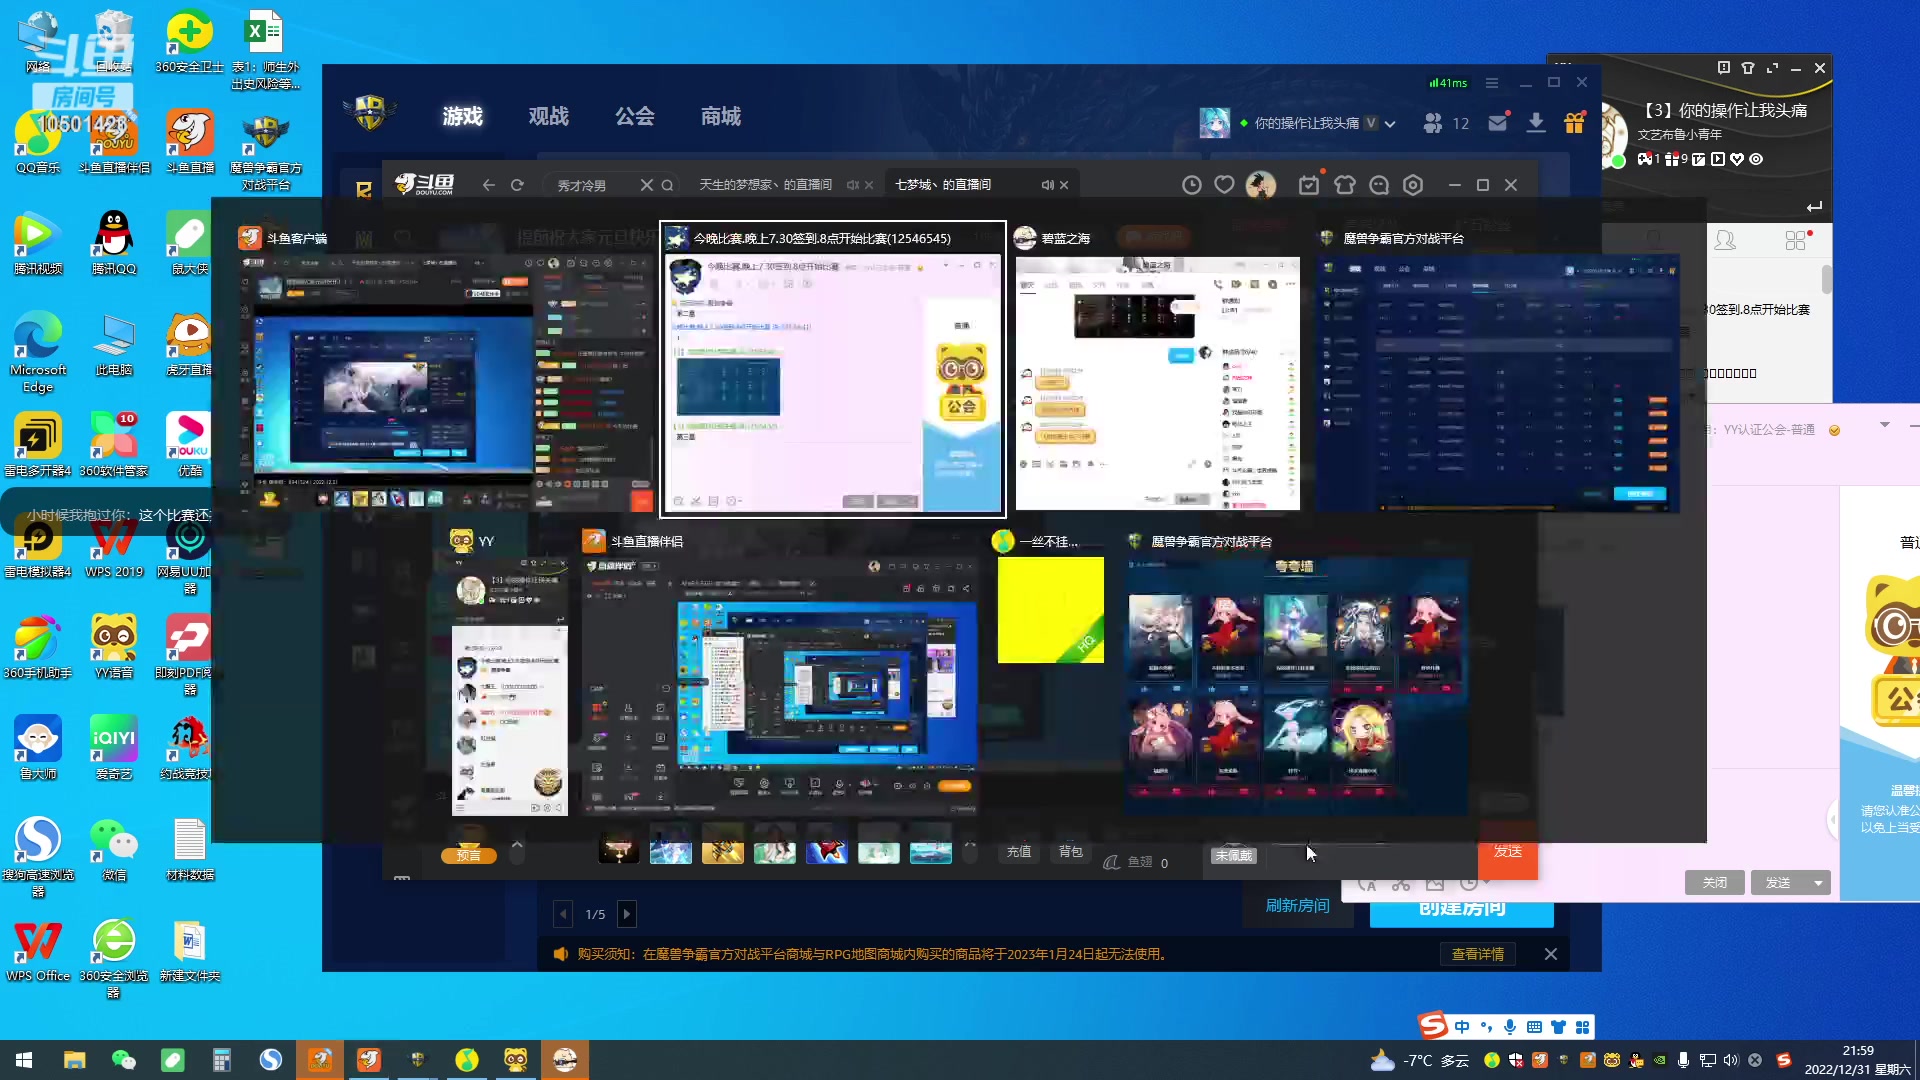Go back using Douyu's back arrow
Screen dimensions: 1920x1080
(x=488, y=185)
